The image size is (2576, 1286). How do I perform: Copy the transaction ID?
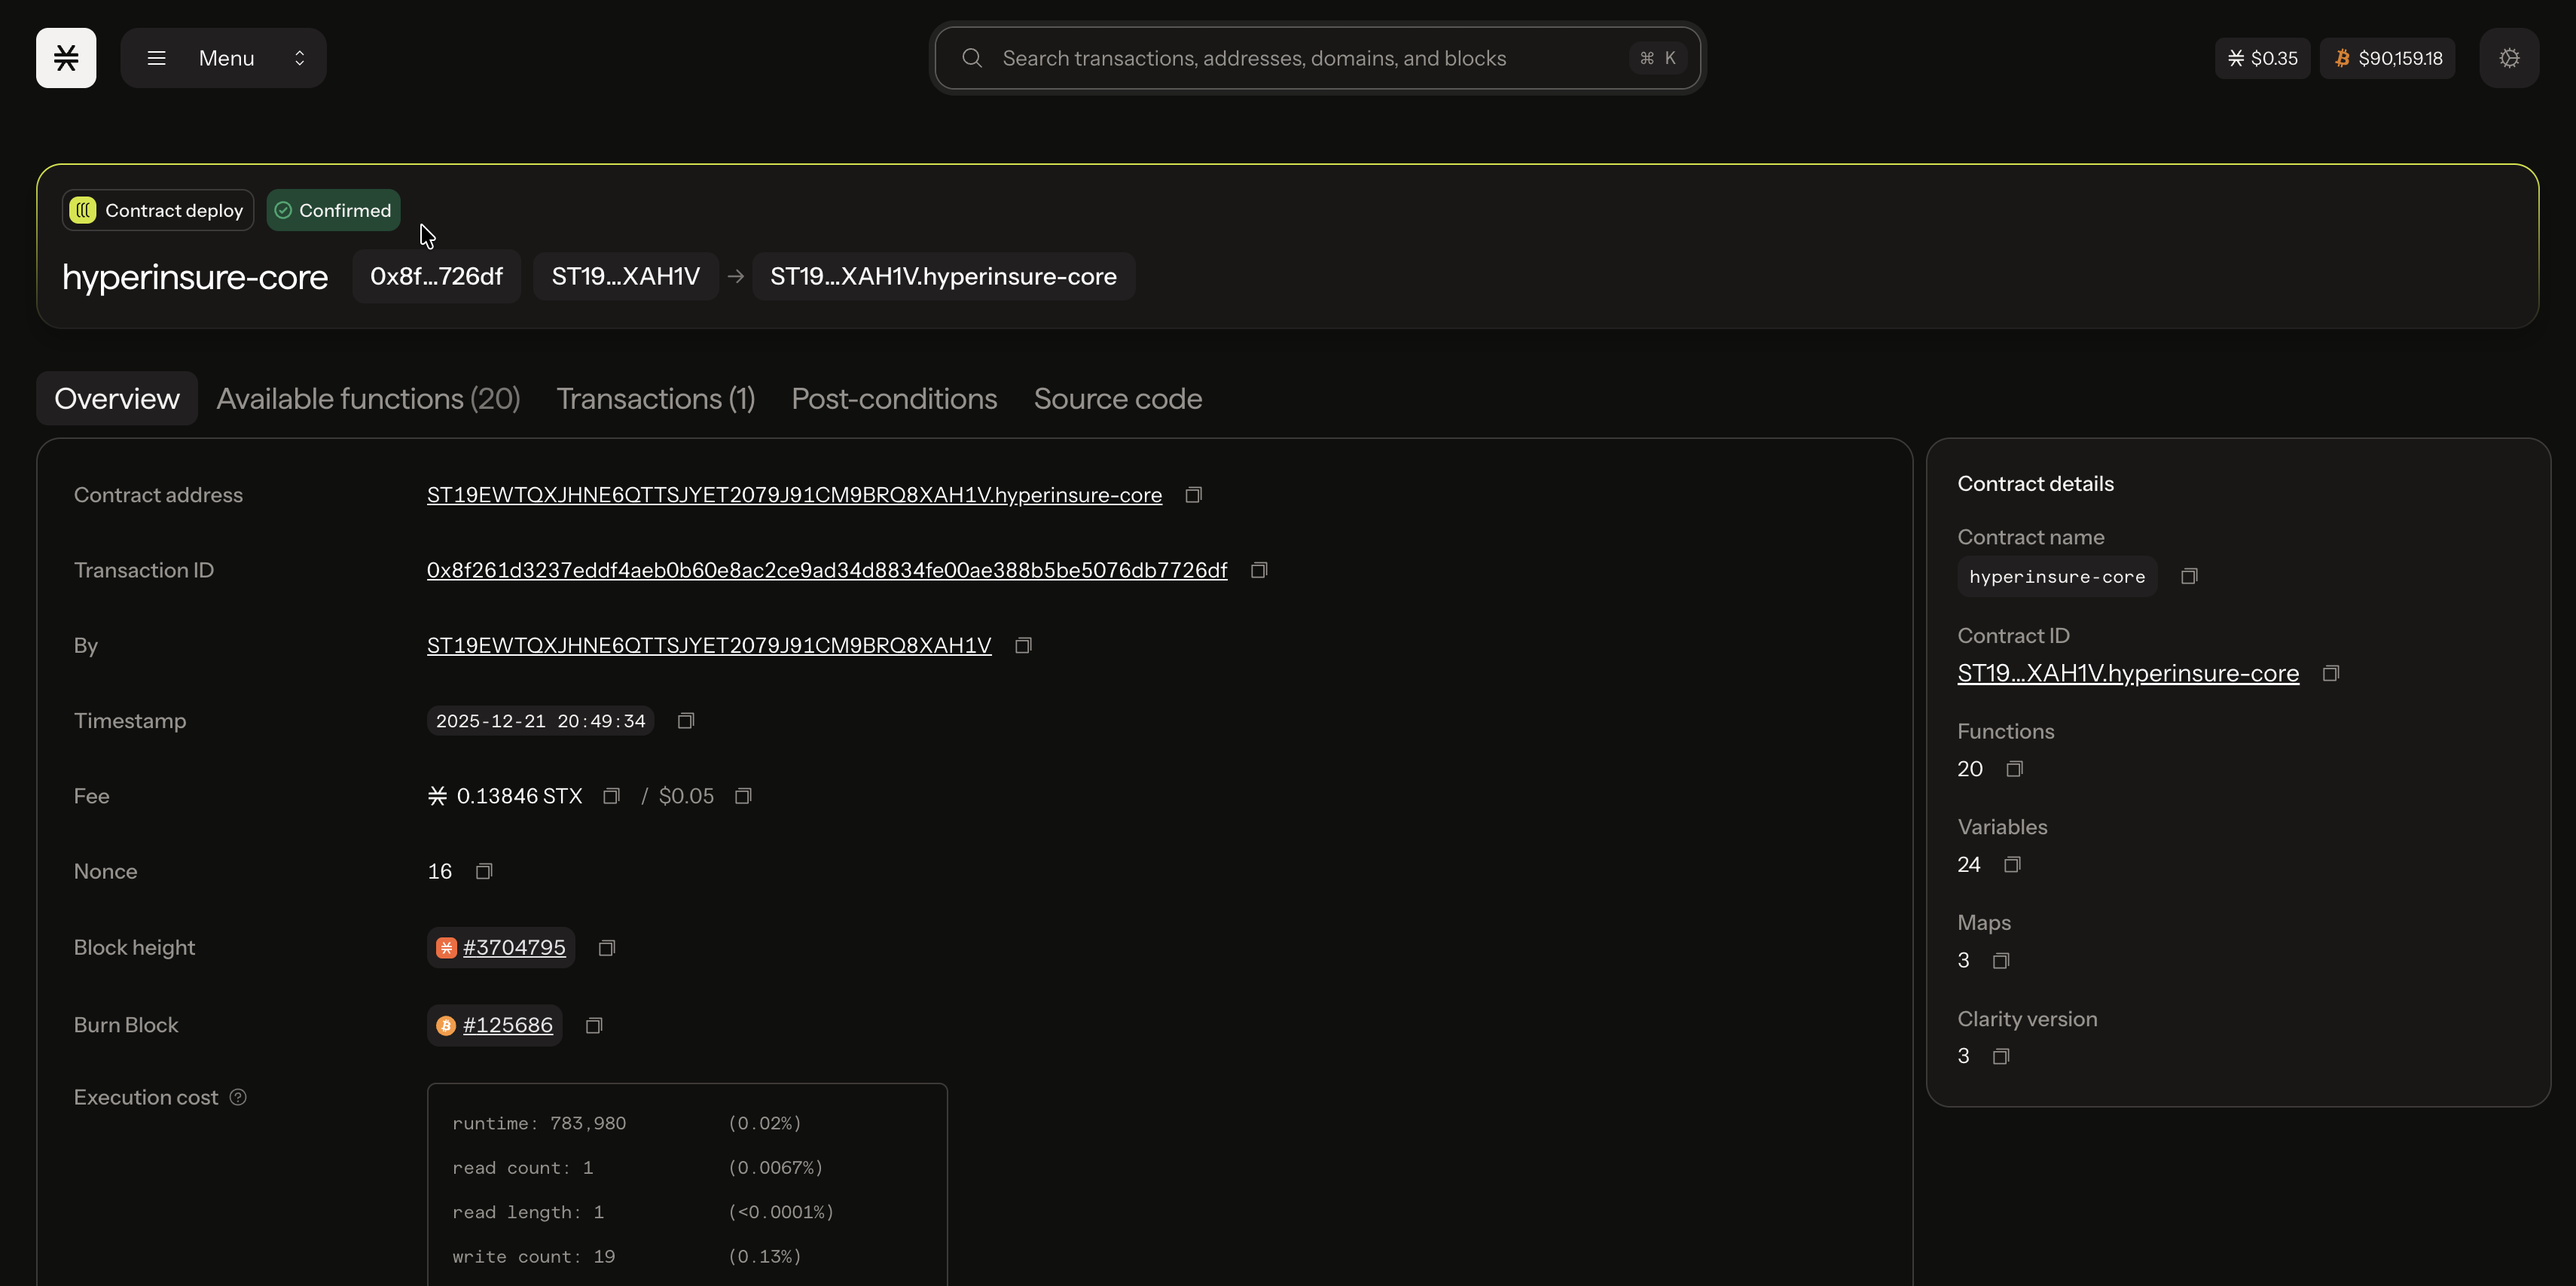coord(1259,570)
